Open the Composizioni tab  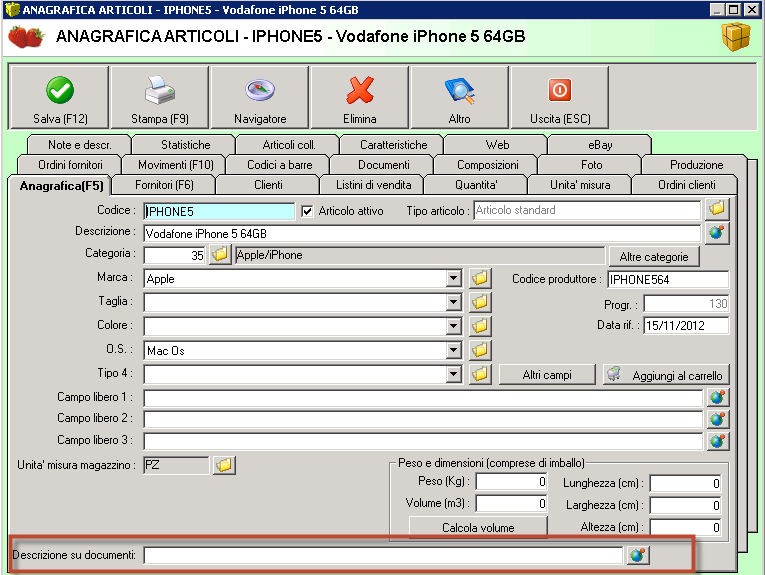(x=487, y=165)
